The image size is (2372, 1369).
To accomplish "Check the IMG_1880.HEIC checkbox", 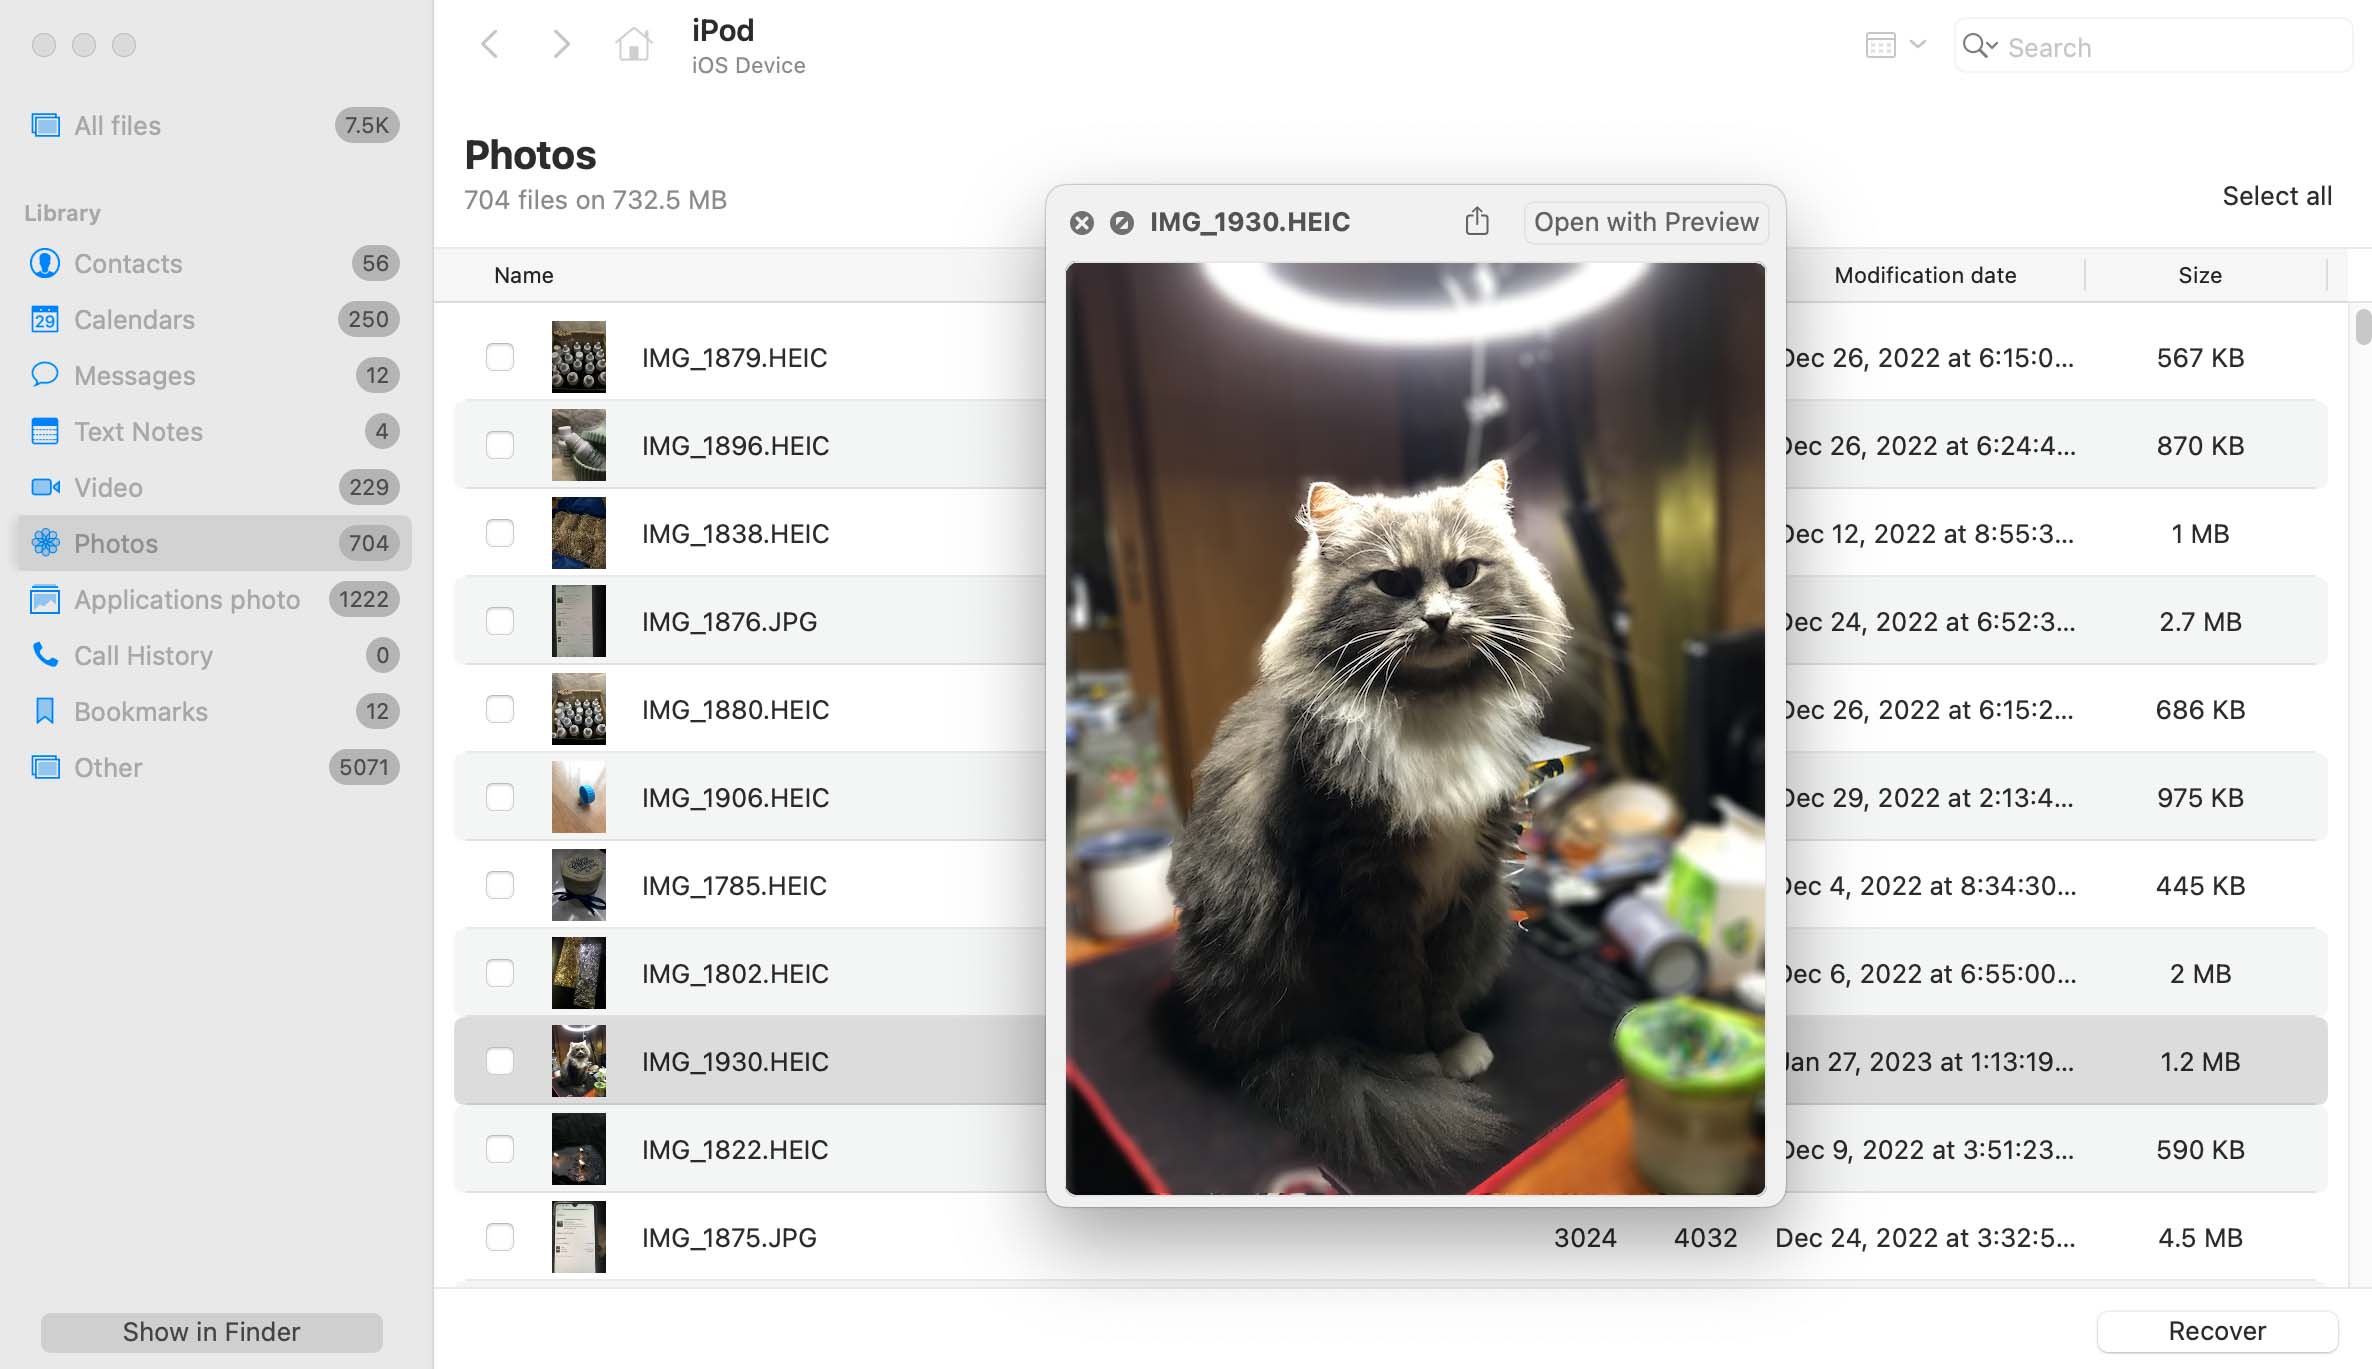I will (500, 709).
